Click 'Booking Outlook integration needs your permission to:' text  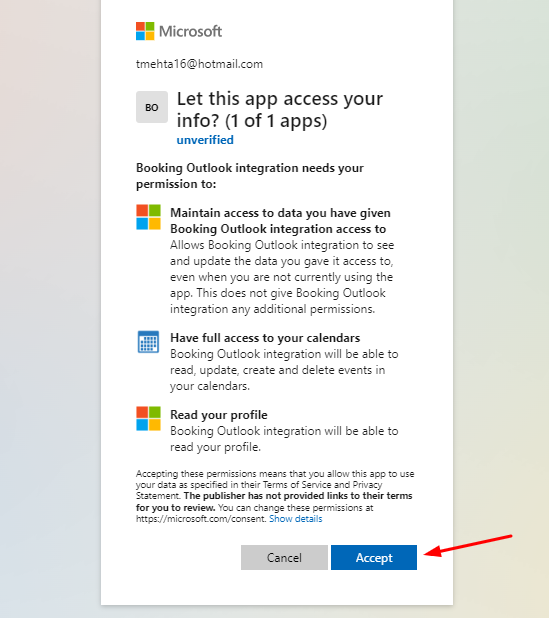[250, 176]
